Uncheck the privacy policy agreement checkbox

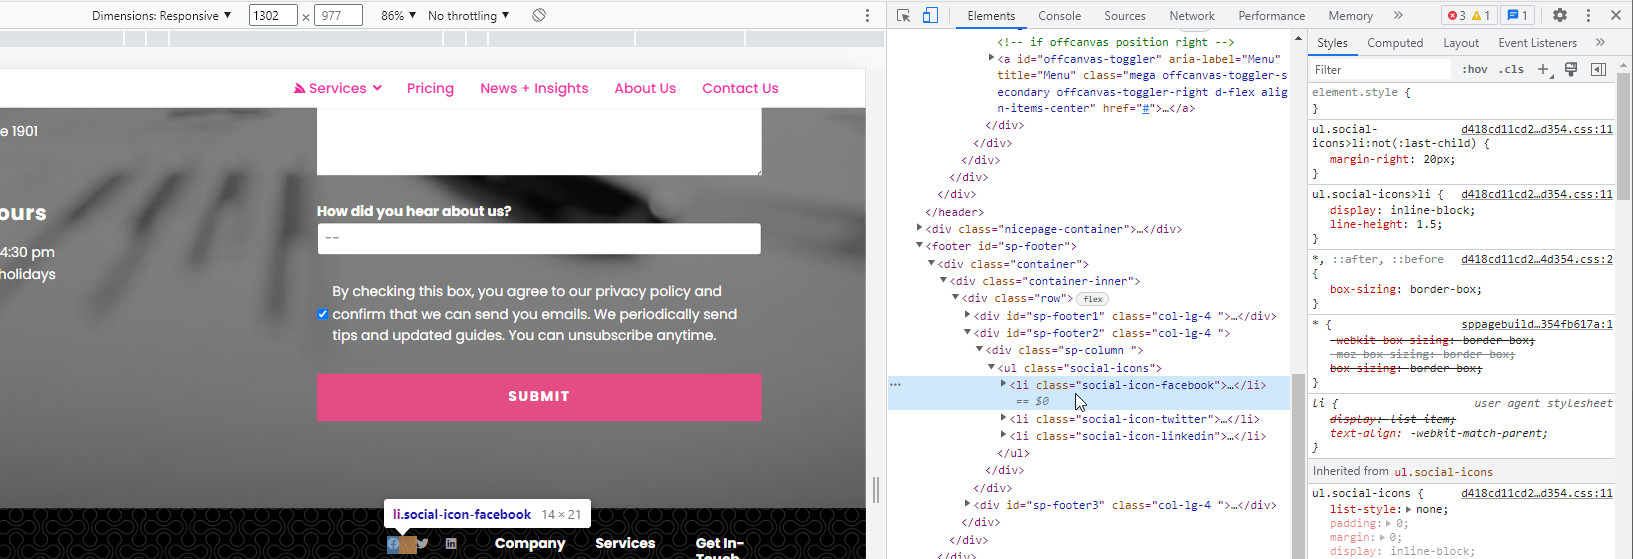(x=322, y=314)
